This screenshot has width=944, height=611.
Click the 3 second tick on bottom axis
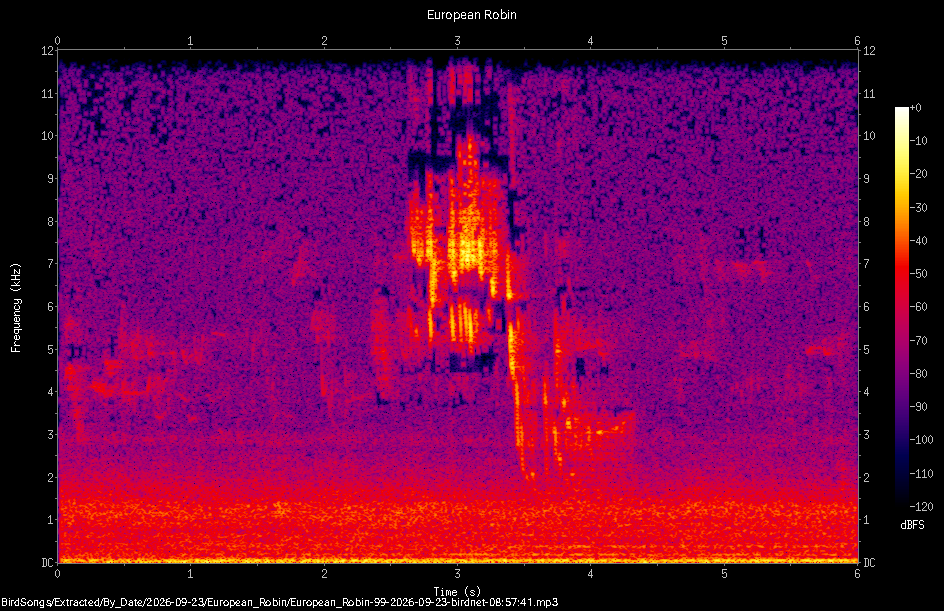458,574
